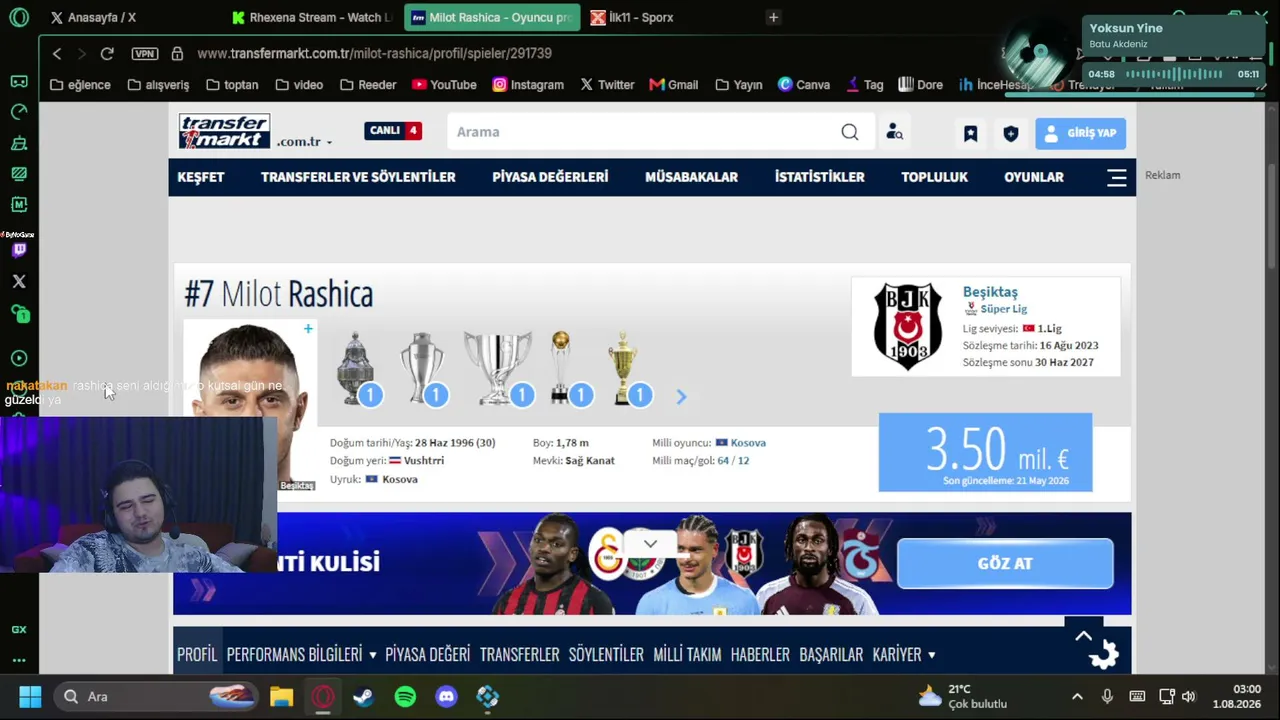This screenshot has width=1280, height=720.
Task: Open the Topluluk menu
Action: click(934, 177)
